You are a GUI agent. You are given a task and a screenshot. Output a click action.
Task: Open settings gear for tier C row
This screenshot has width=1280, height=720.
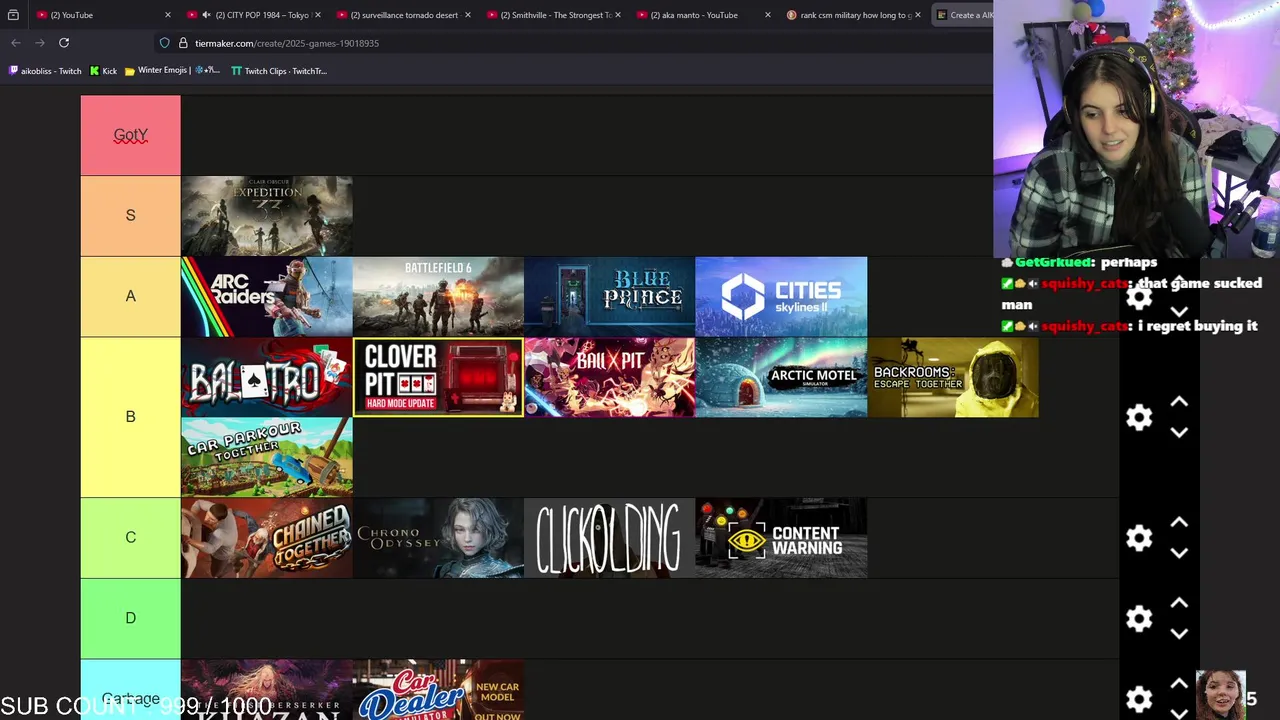1139,538
